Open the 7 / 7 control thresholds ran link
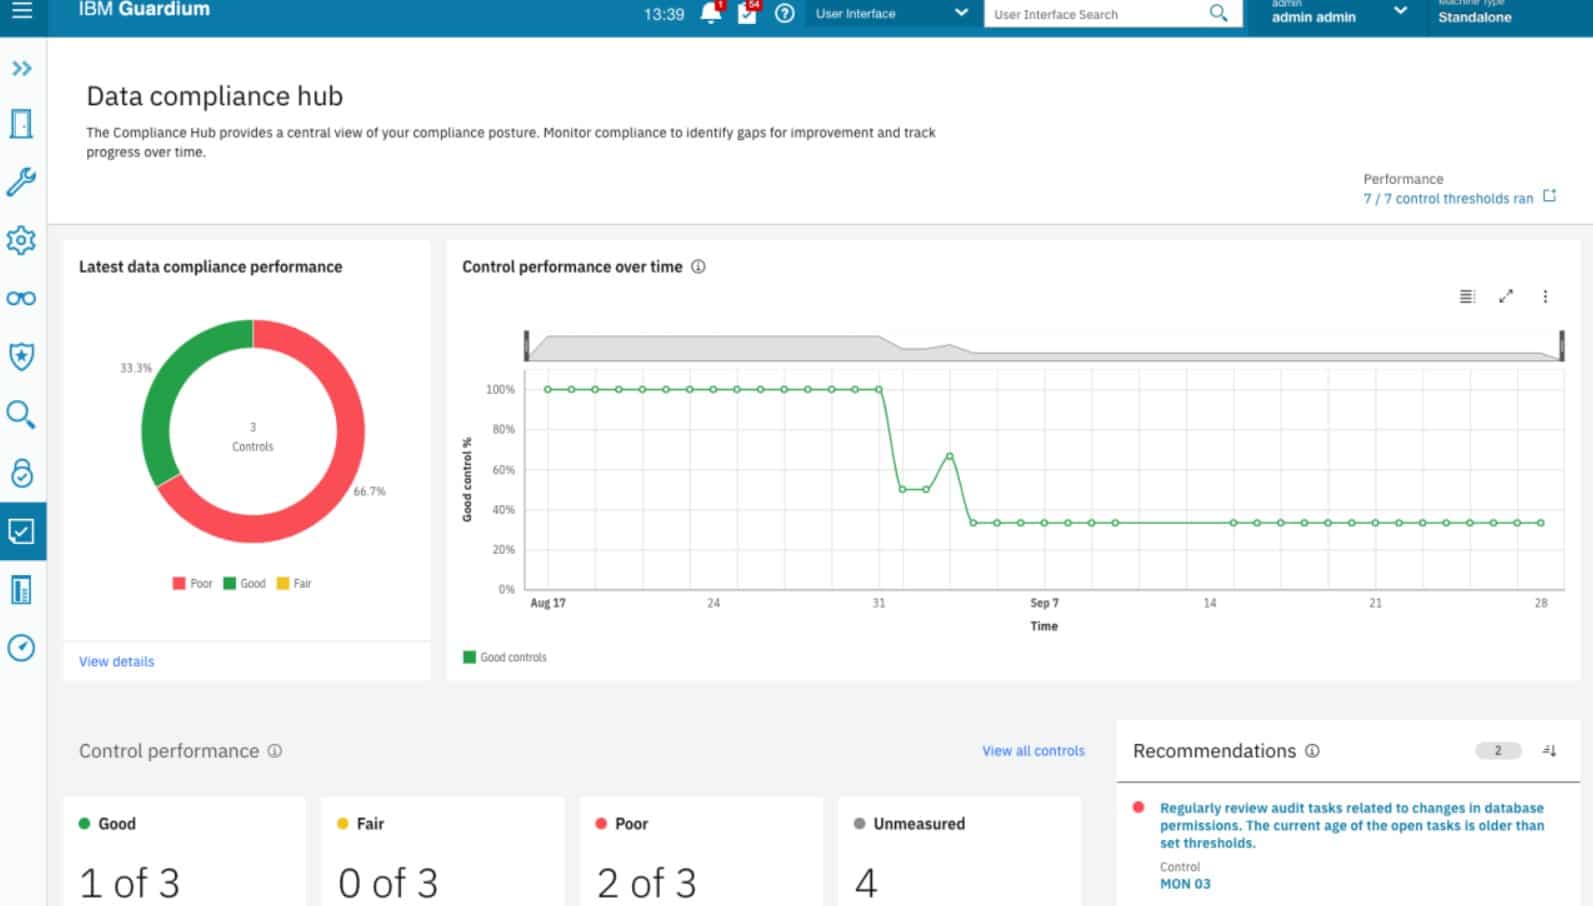The image size is (1593, 906). click(x=1447, y=198)
